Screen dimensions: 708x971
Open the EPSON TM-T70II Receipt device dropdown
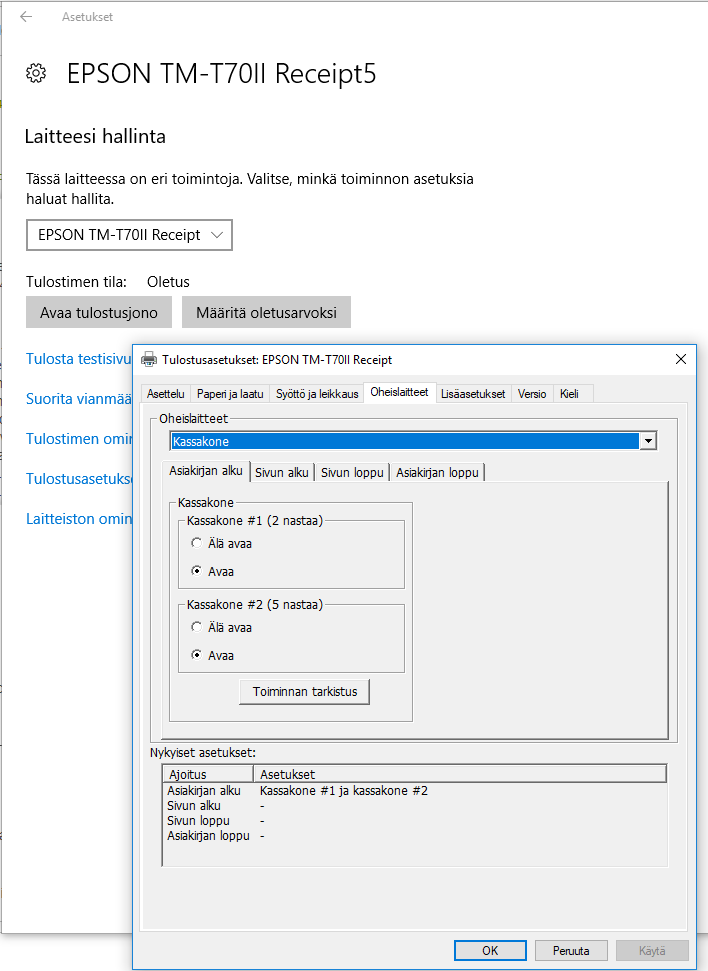pyautogui.click(x=129, y=235)
